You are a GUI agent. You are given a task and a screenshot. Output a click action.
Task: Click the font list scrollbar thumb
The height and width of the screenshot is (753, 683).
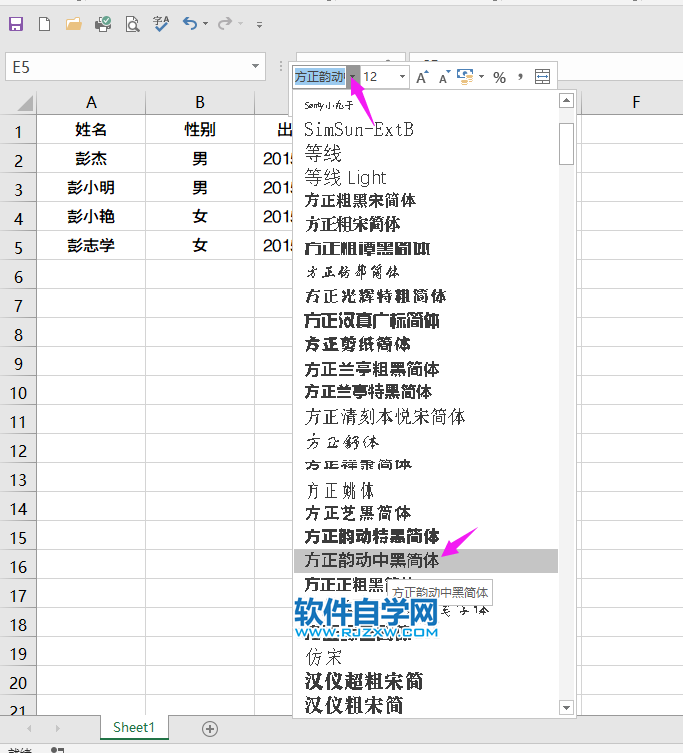pos(567,144)
